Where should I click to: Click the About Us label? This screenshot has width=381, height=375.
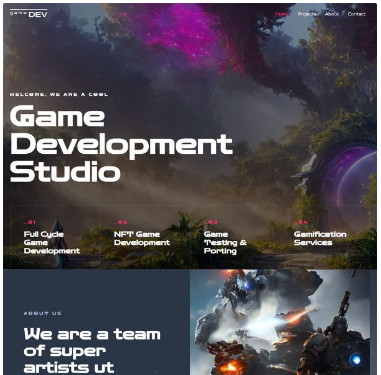click(x=42, y=313)
